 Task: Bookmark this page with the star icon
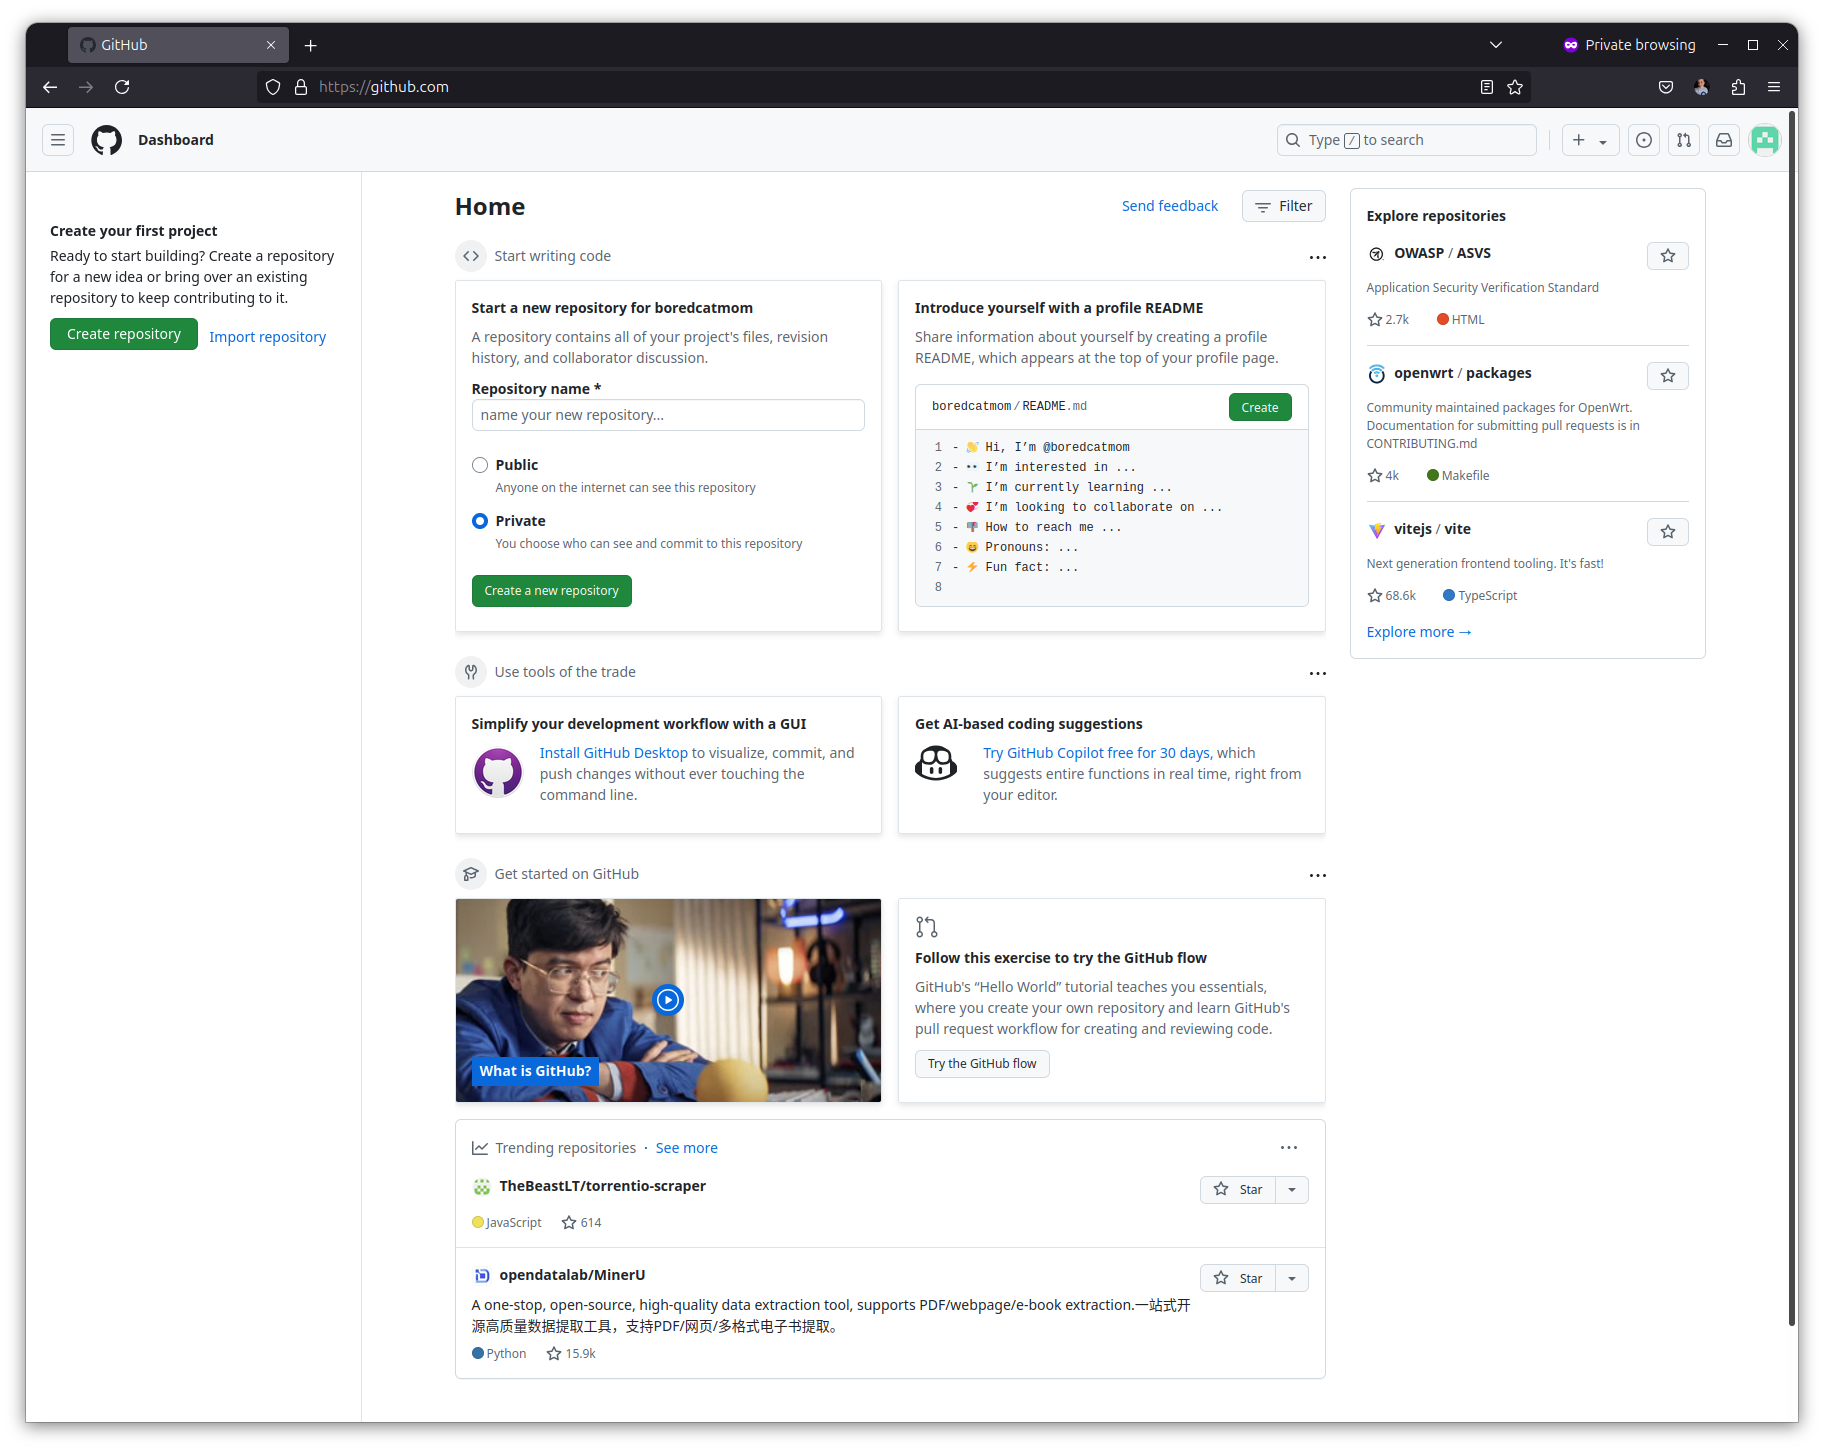[1515, 87]
